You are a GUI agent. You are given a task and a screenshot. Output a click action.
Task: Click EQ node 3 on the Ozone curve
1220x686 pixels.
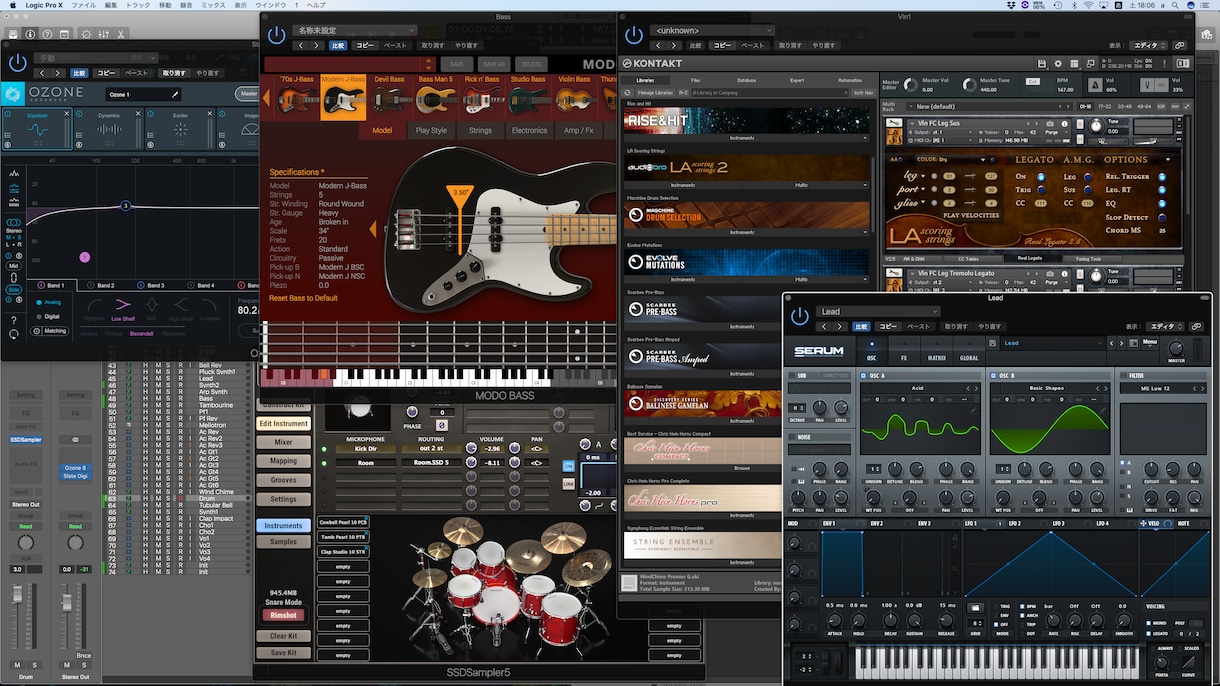(x=126, y=206)
